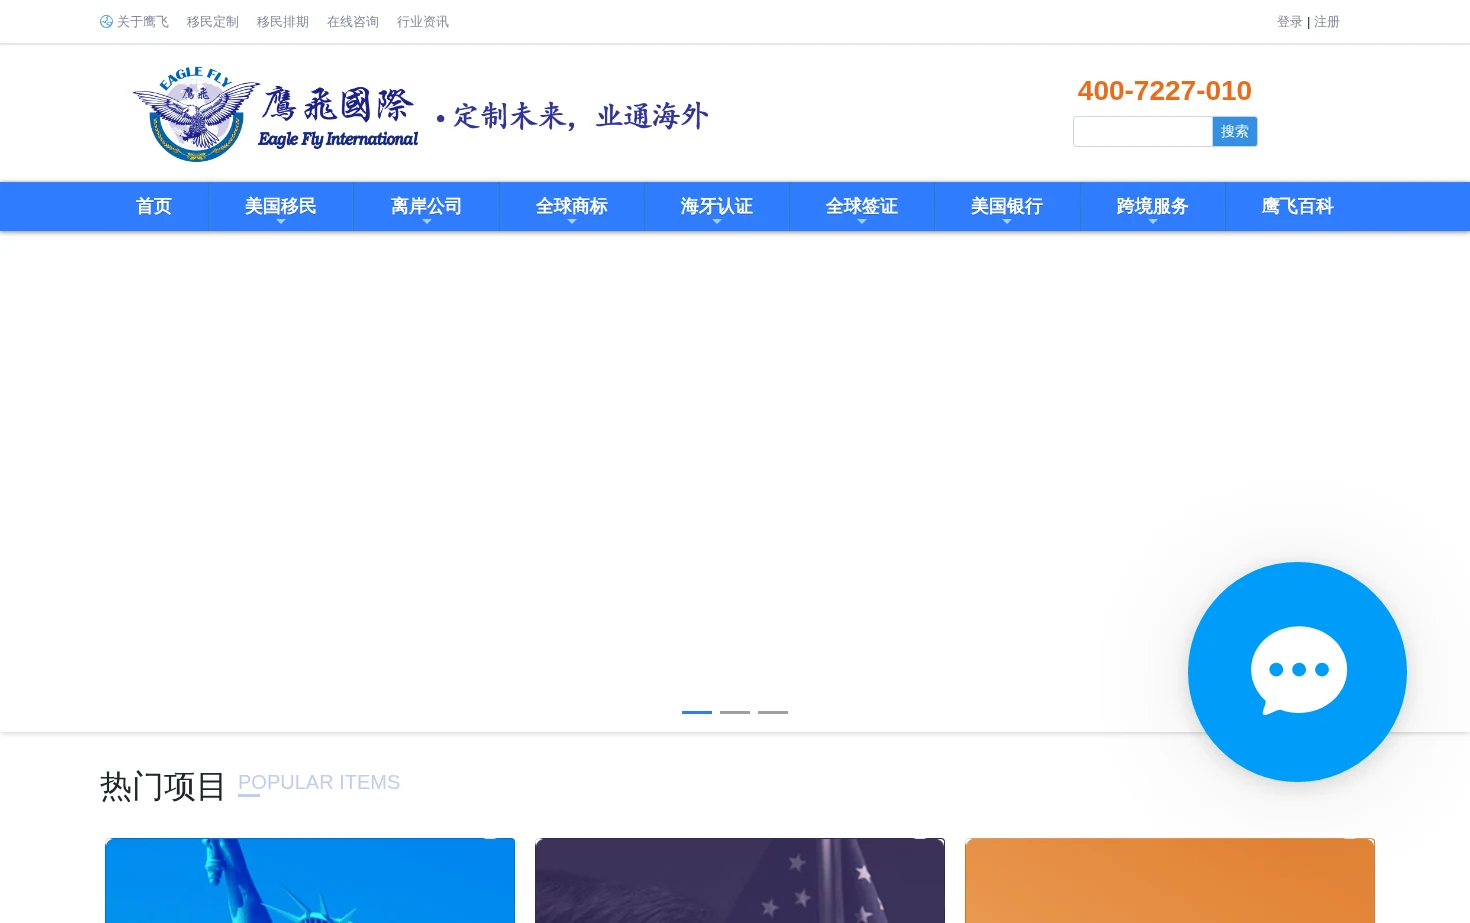
Task: Visit the 行业资讯 link
Action: (423, 22)
